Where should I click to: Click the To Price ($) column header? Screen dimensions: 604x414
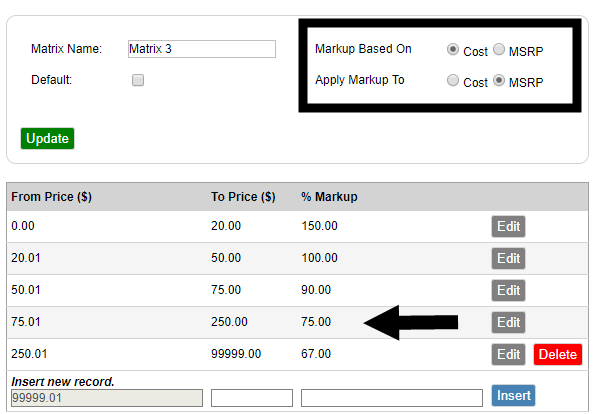(243, 197)
